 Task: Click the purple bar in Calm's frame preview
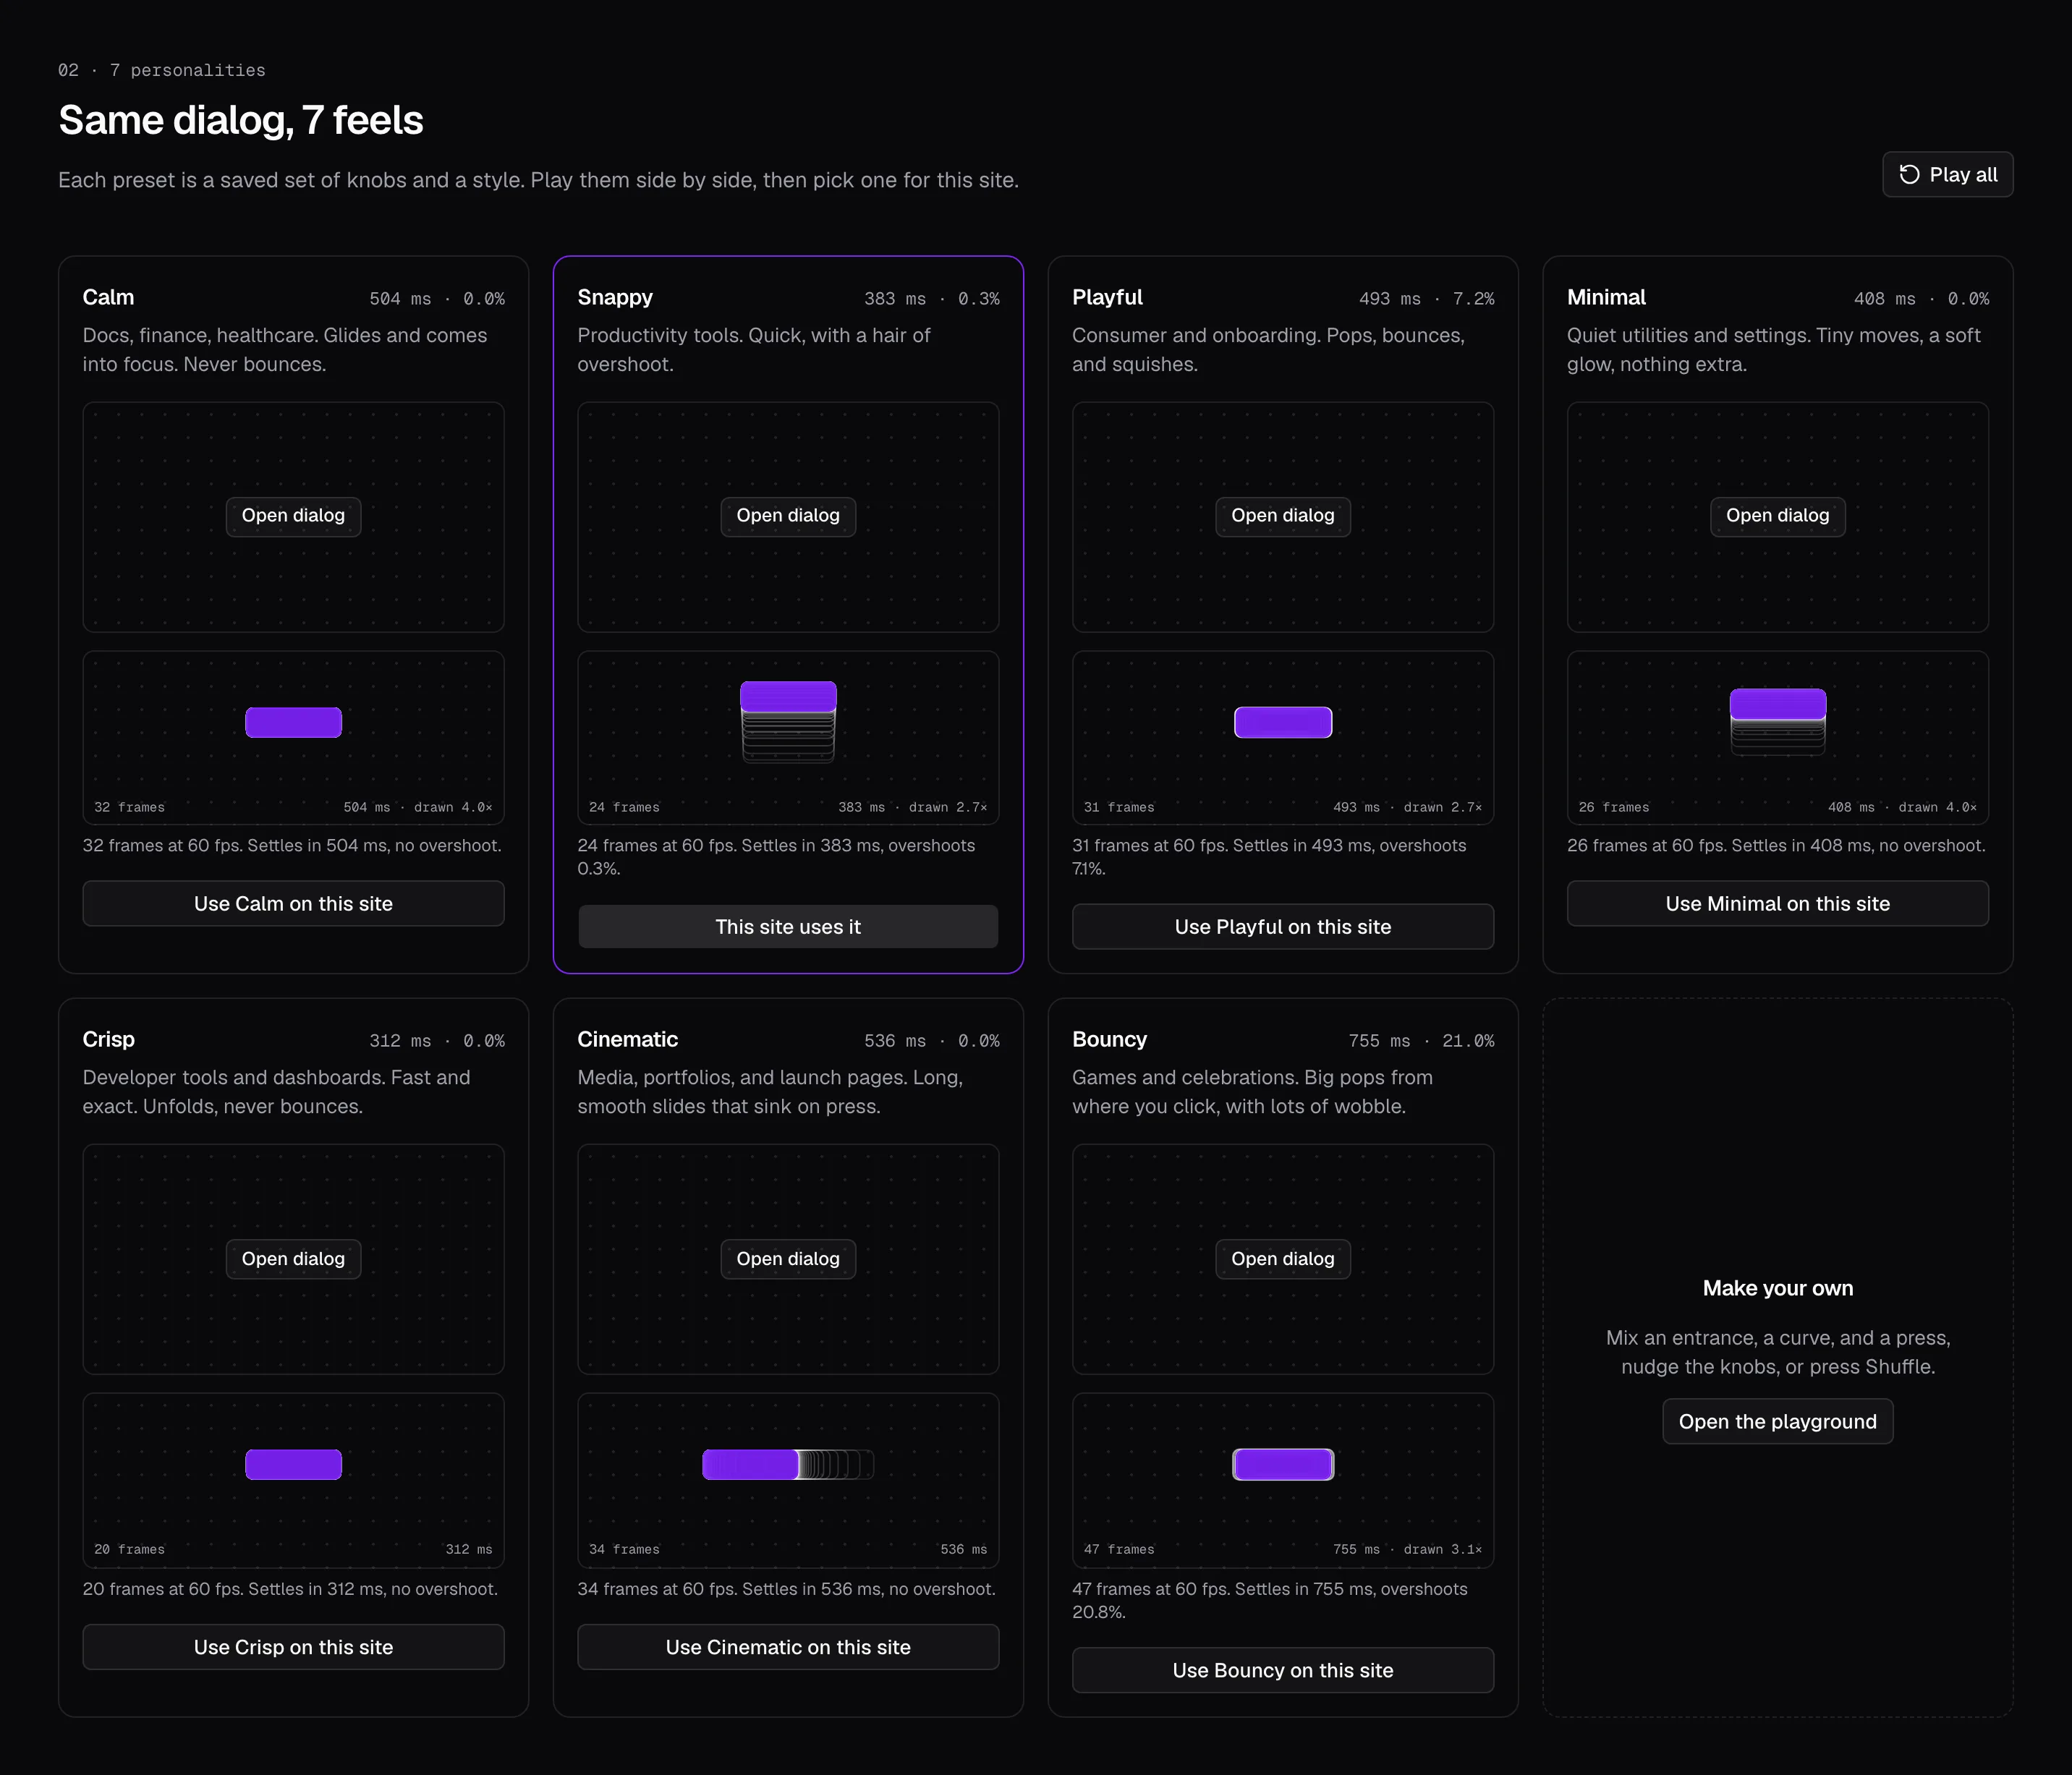[294, 722]
